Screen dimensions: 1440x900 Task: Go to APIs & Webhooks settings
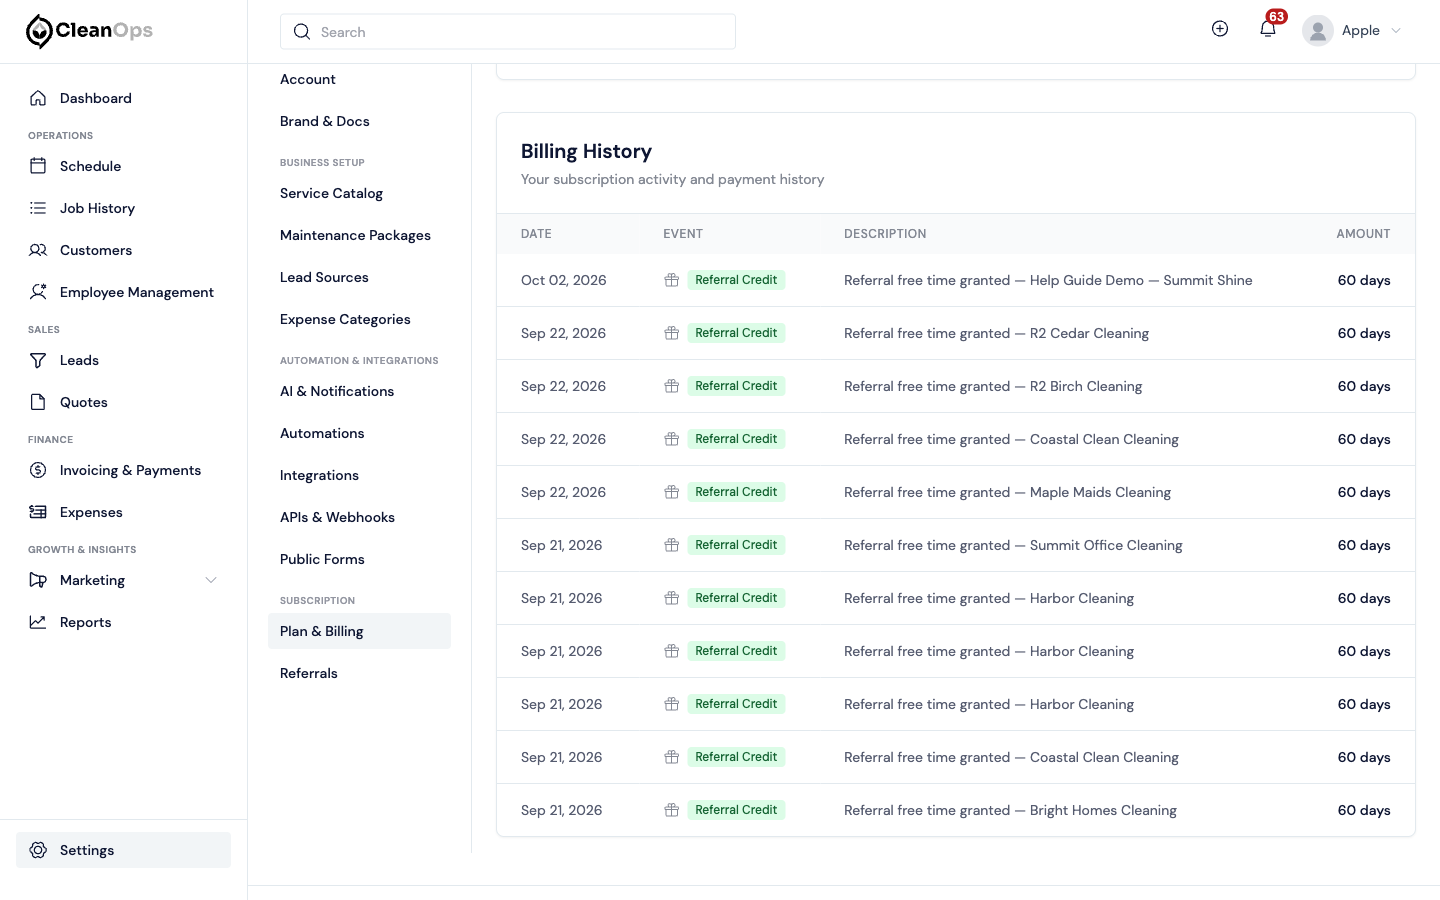click(x=337, y=517)
